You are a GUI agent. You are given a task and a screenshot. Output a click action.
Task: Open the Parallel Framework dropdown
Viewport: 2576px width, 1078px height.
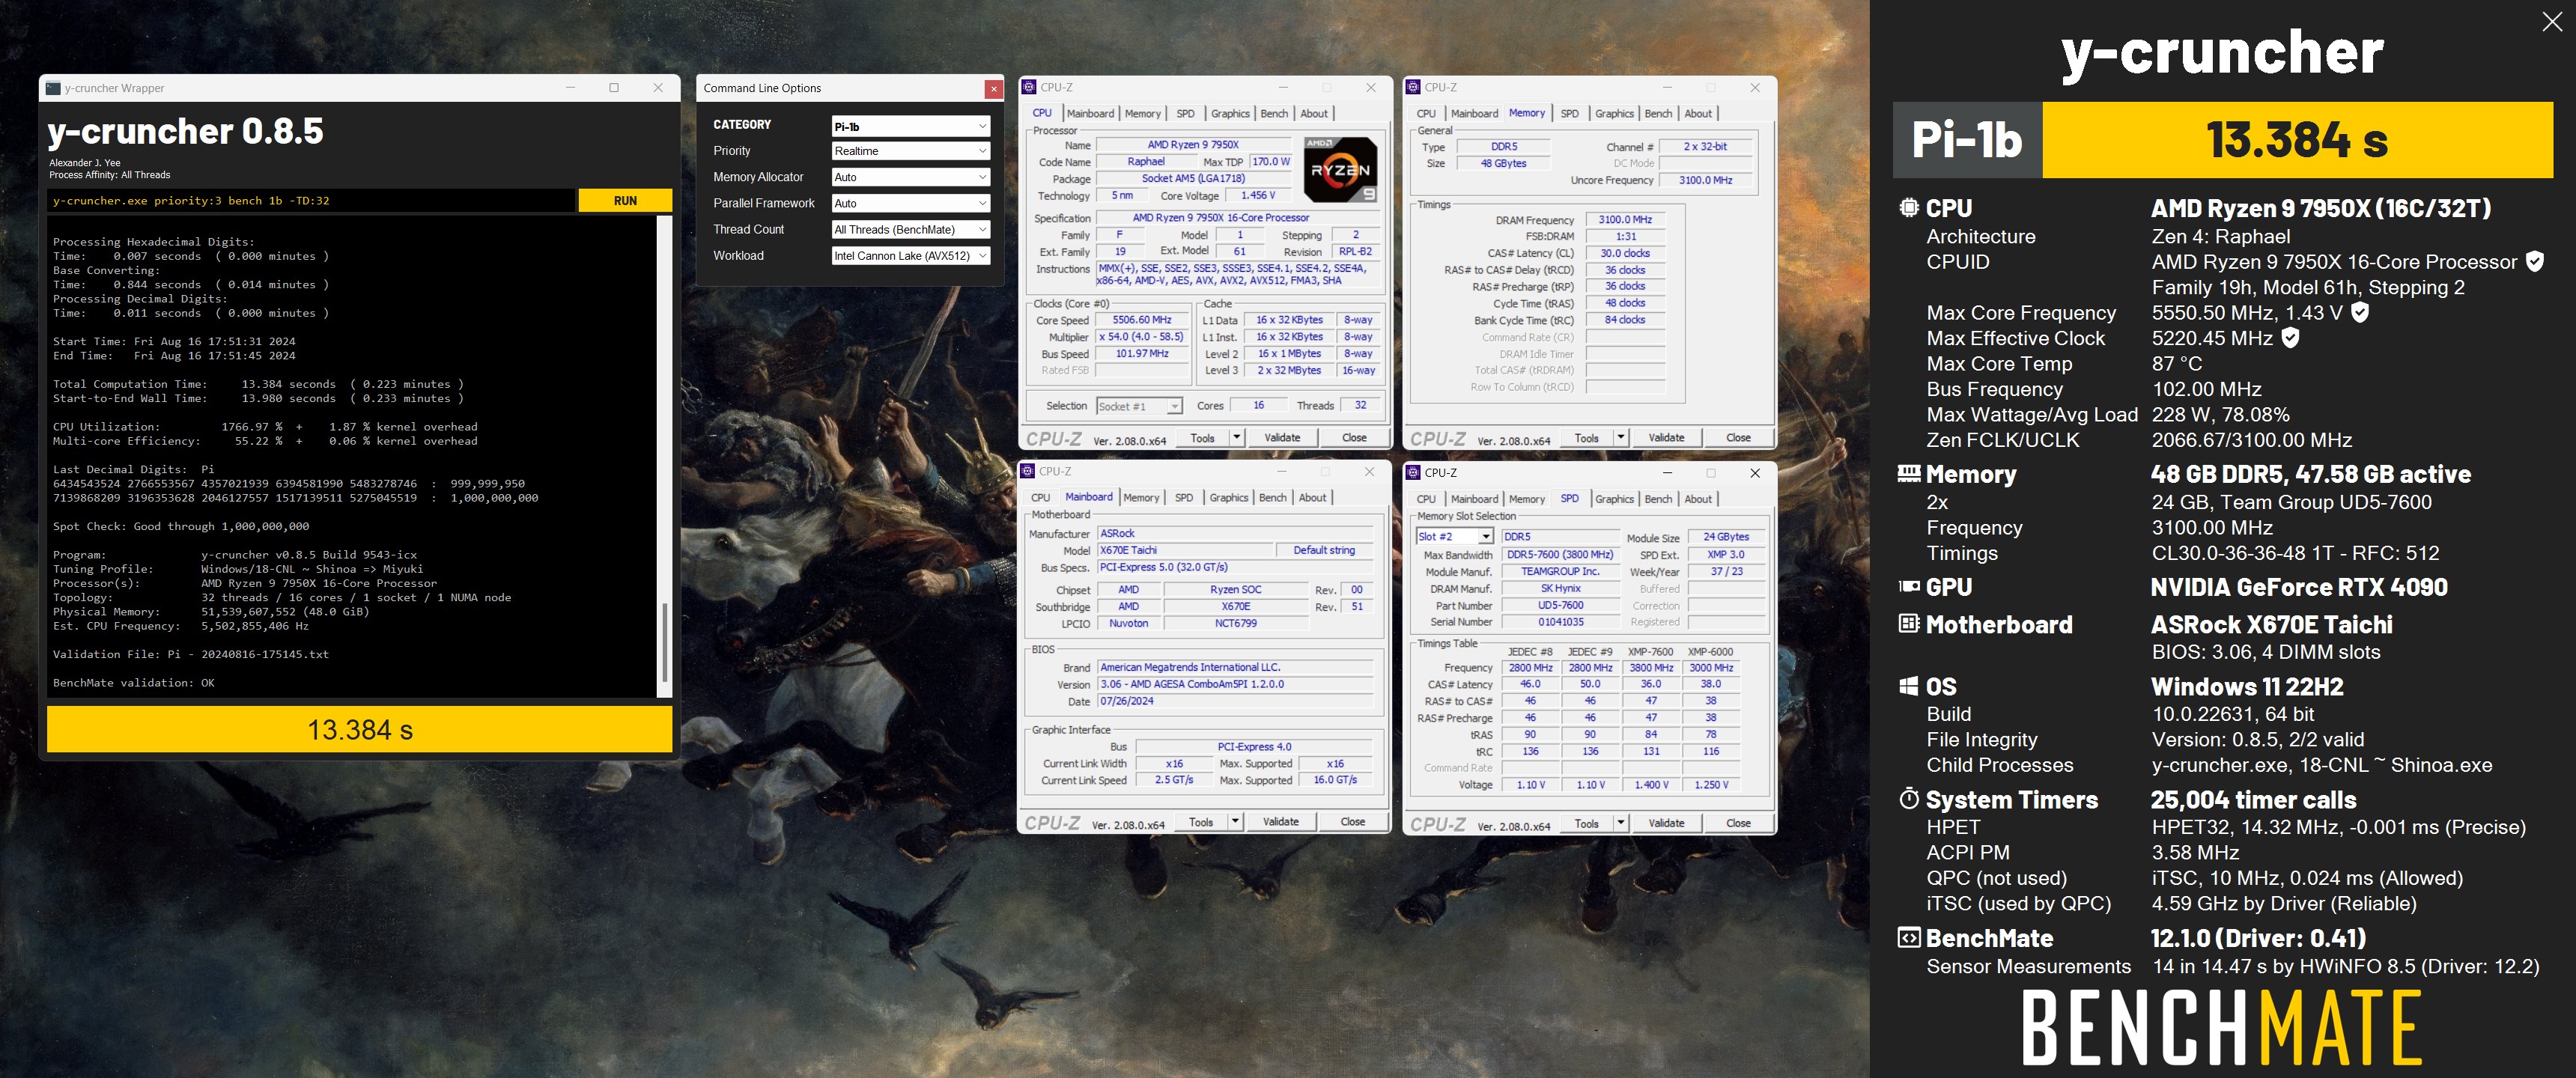click(x=910, y=203)
